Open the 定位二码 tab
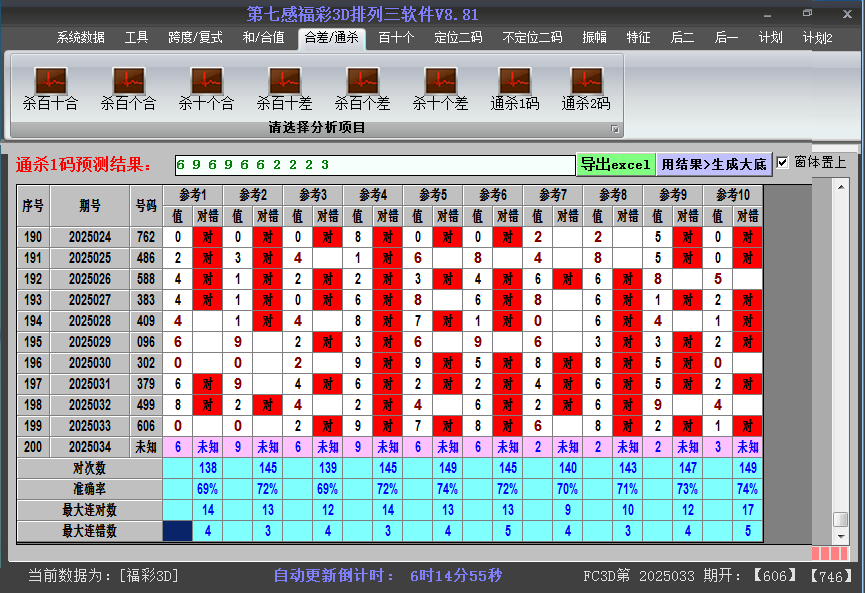This screenshot has width=865, height=593. [458, 38]
